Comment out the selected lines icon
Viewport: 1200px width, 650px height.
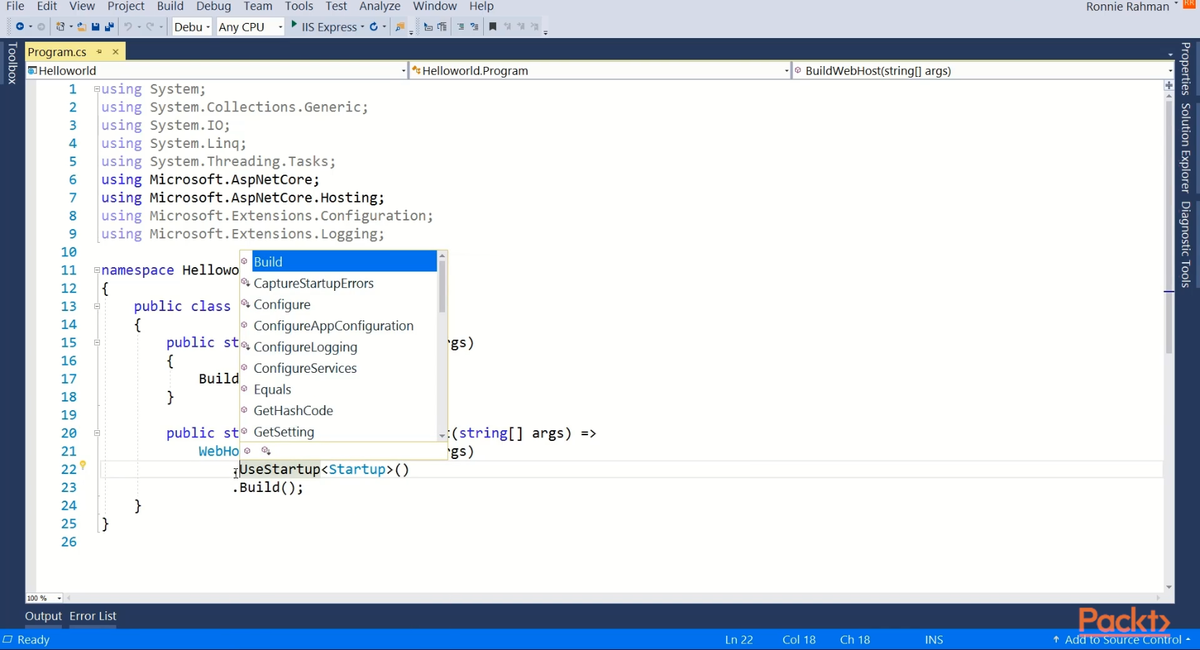click(461, 27)
